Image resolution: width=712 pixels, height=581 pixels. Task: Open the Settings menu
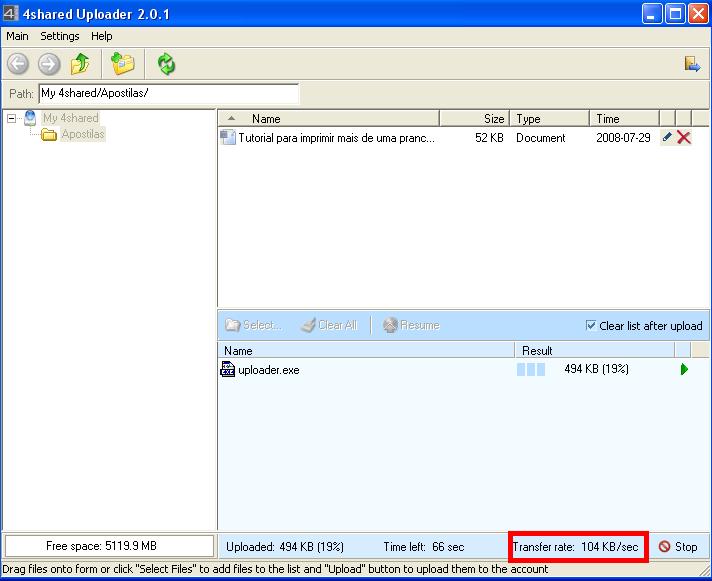point(59,36)
